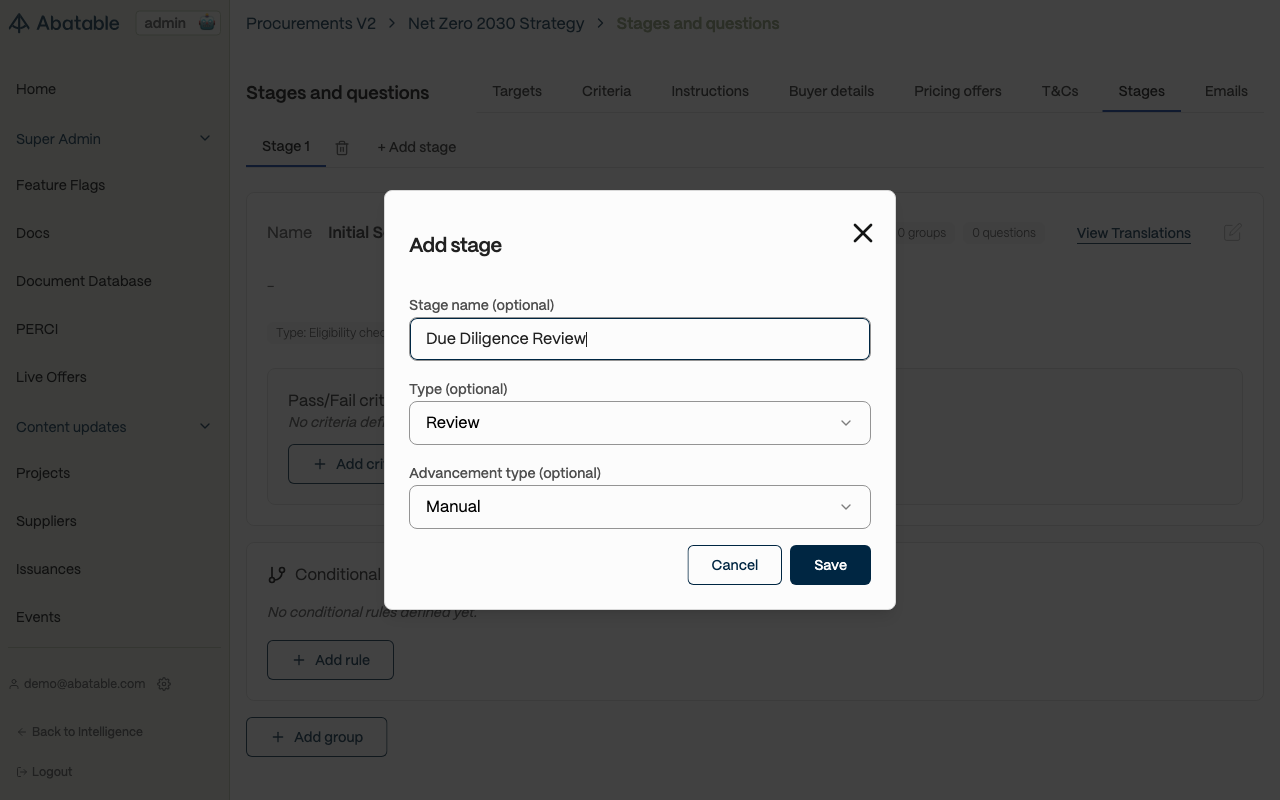Delete Stage 1 with trash icon
The image size is (1280, 800).
tap(342, 148)
